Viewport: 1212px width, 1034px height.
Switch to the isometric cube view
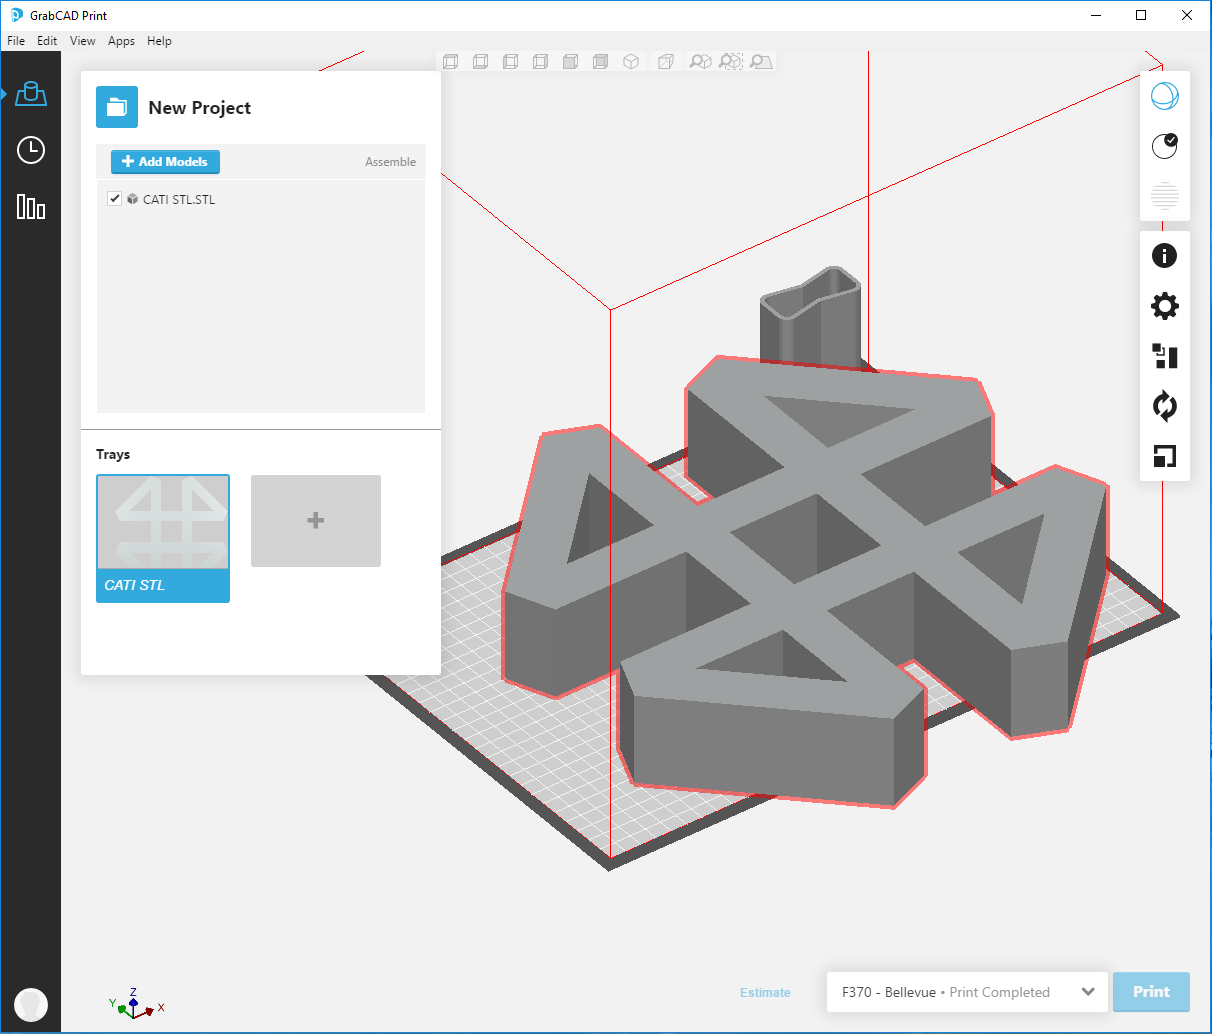631,62
